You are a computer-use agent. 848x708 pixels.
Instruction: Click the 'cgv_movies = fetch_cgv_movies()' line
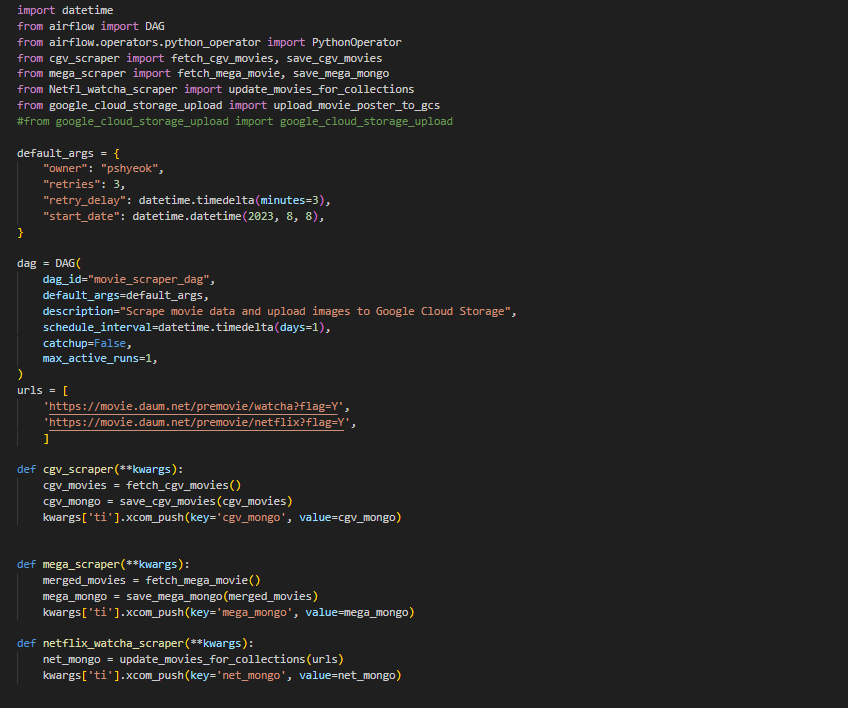pyautogui.click(x=142, y=485)
